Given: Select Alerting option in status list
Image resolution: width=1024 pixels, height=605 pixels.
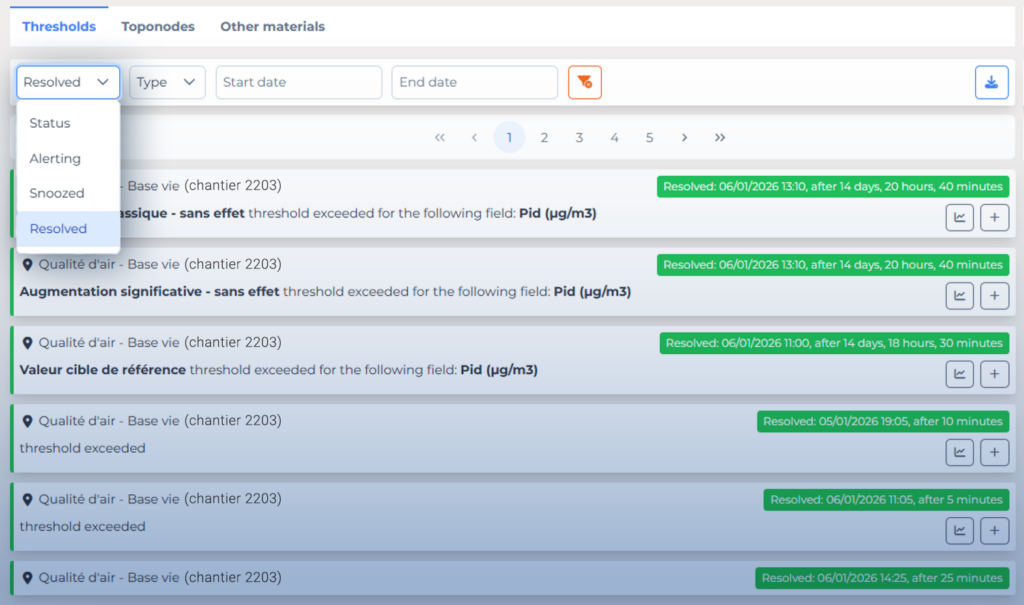Looking at the screenshot, I should 55,158.
